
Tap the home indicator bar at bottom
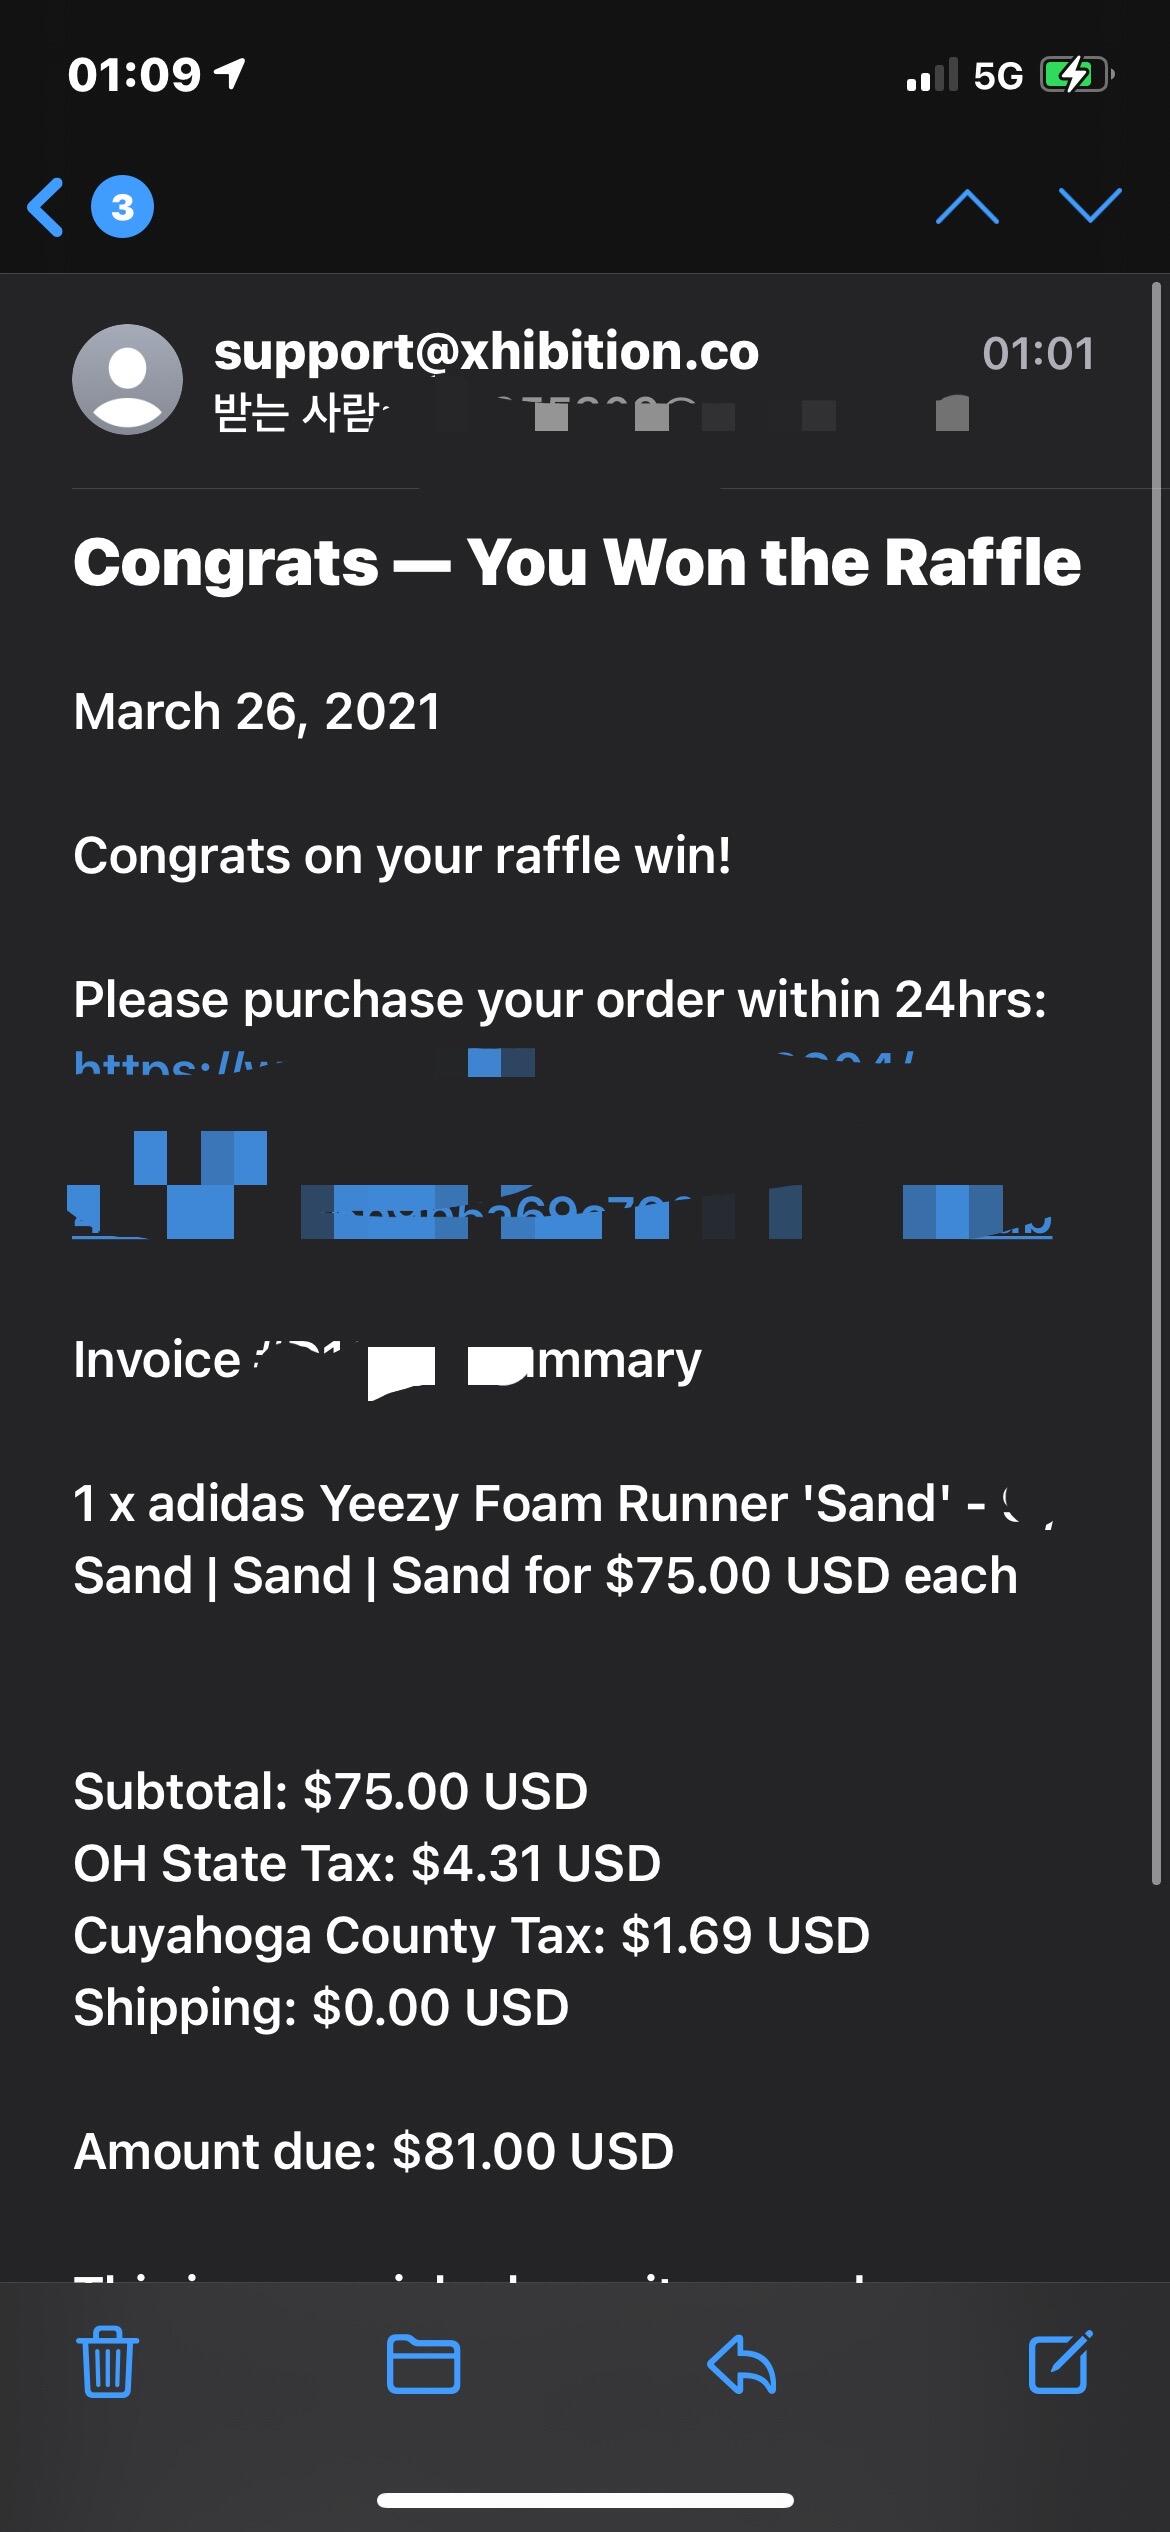[585, 2500]
